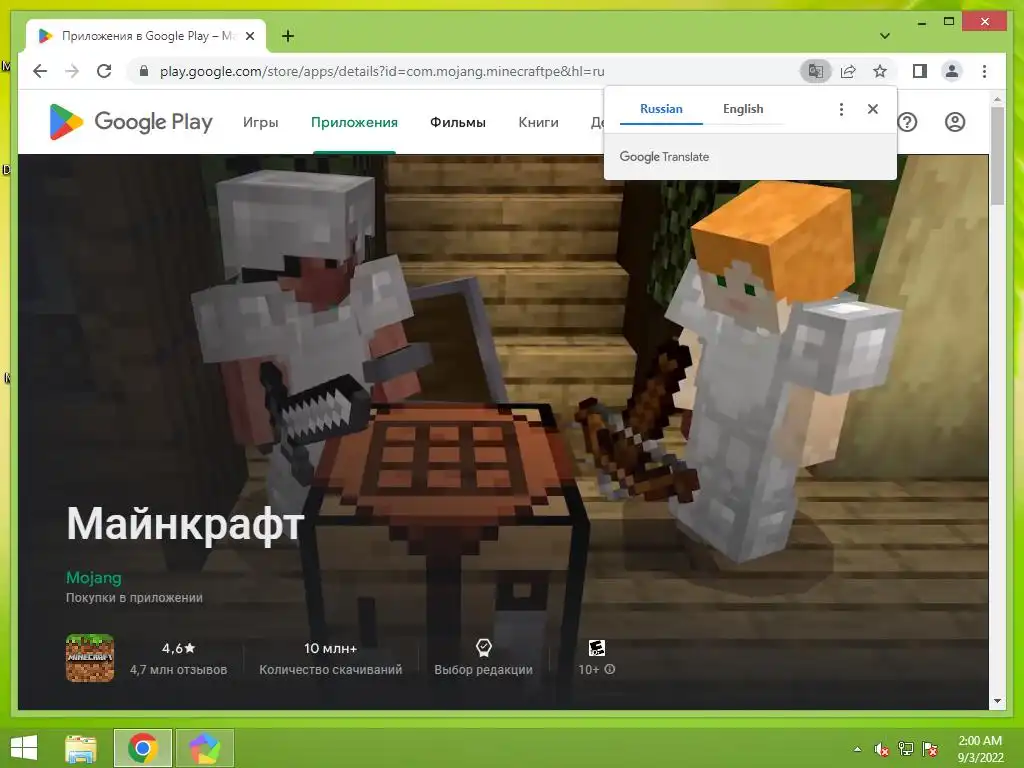Open the Chrome three-dot menu
The image size is (1024, 768).
pyautogui.click(x=984, y=71)
